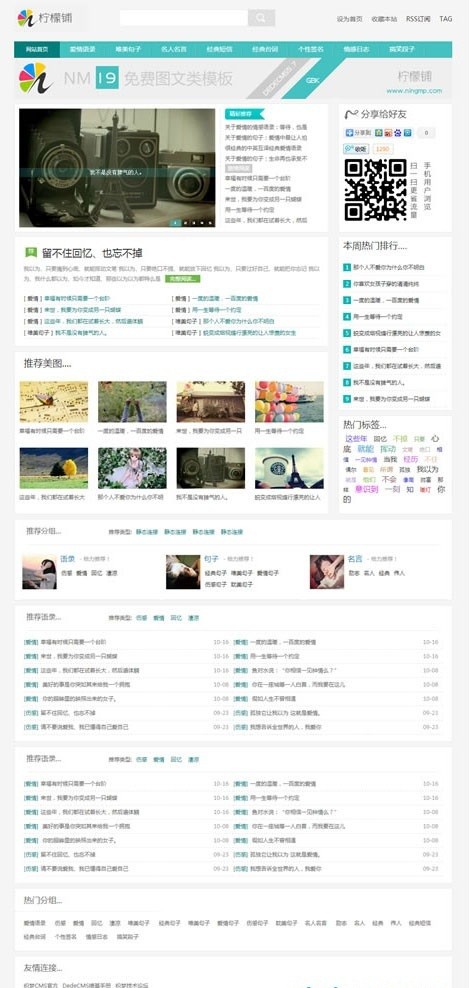Click 名人名言 in the 热门分组 list
The image size is (471, 988).
point(316,922)
